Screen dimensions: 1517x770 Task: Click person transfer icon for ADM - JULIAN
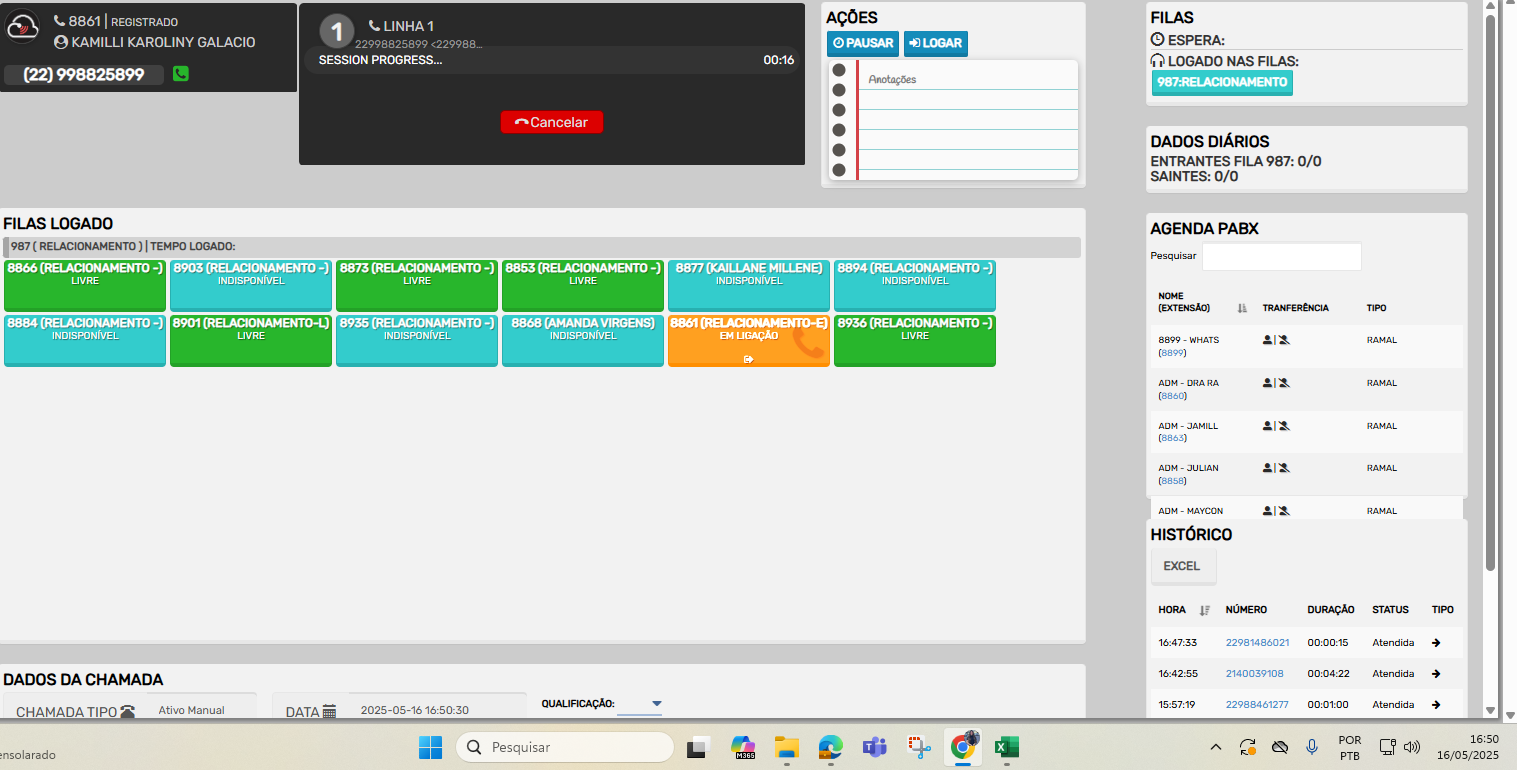1267,468
